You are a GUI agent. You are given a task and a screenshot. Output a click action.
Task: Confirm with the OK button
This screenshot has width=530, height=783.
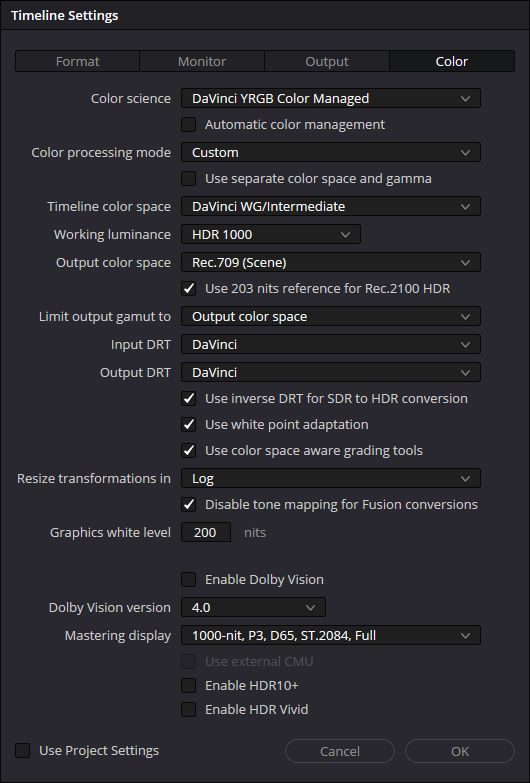[x=460, y=751]
